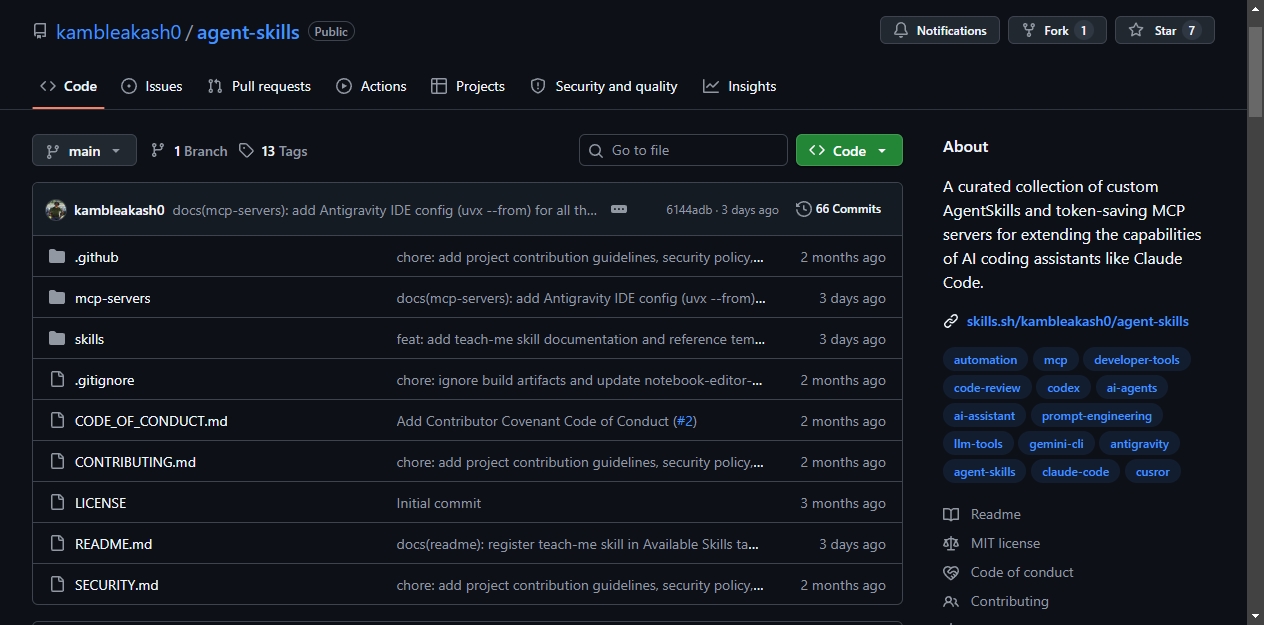
Task: Open the skills folder
Action: point(90,339)
